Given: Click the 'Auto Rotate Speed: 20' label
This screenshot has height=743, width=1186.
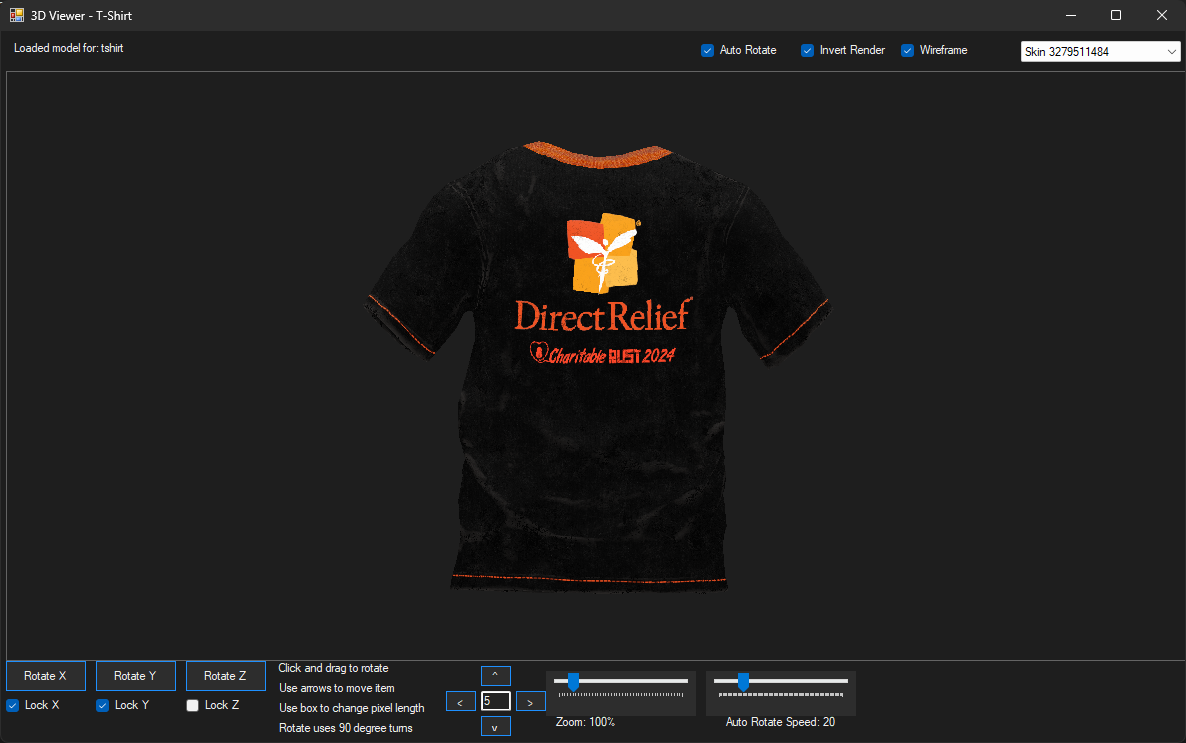Looking at the screenshot, I should pyautogui.click(x=780, y=722).
